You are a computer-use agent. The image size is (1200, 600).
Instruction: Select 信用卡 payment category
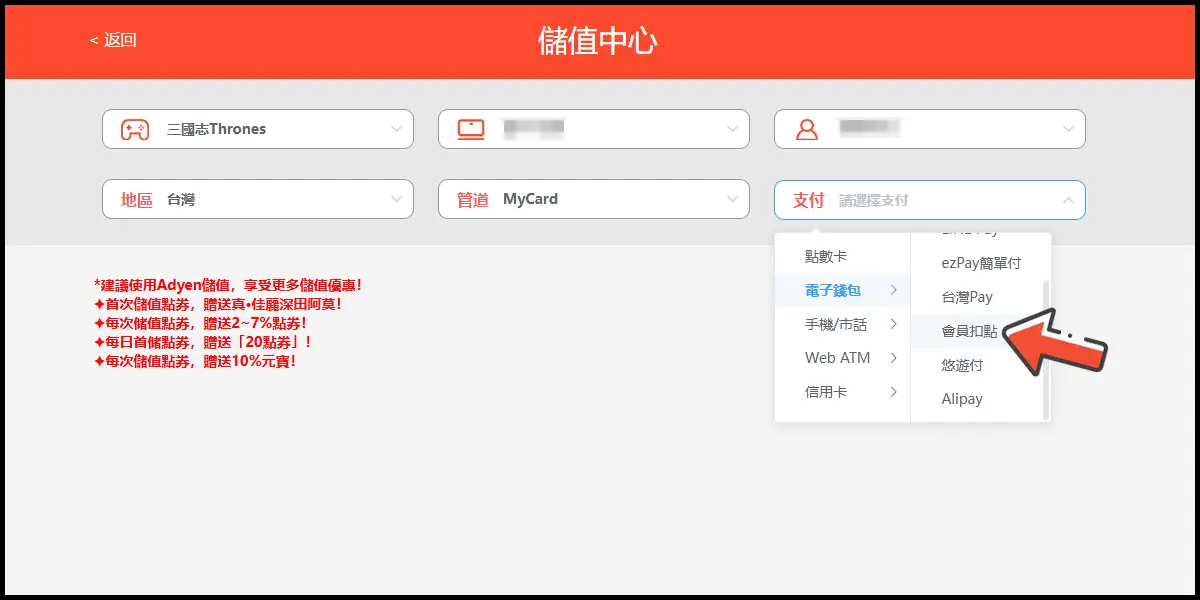tap(826, 392)
